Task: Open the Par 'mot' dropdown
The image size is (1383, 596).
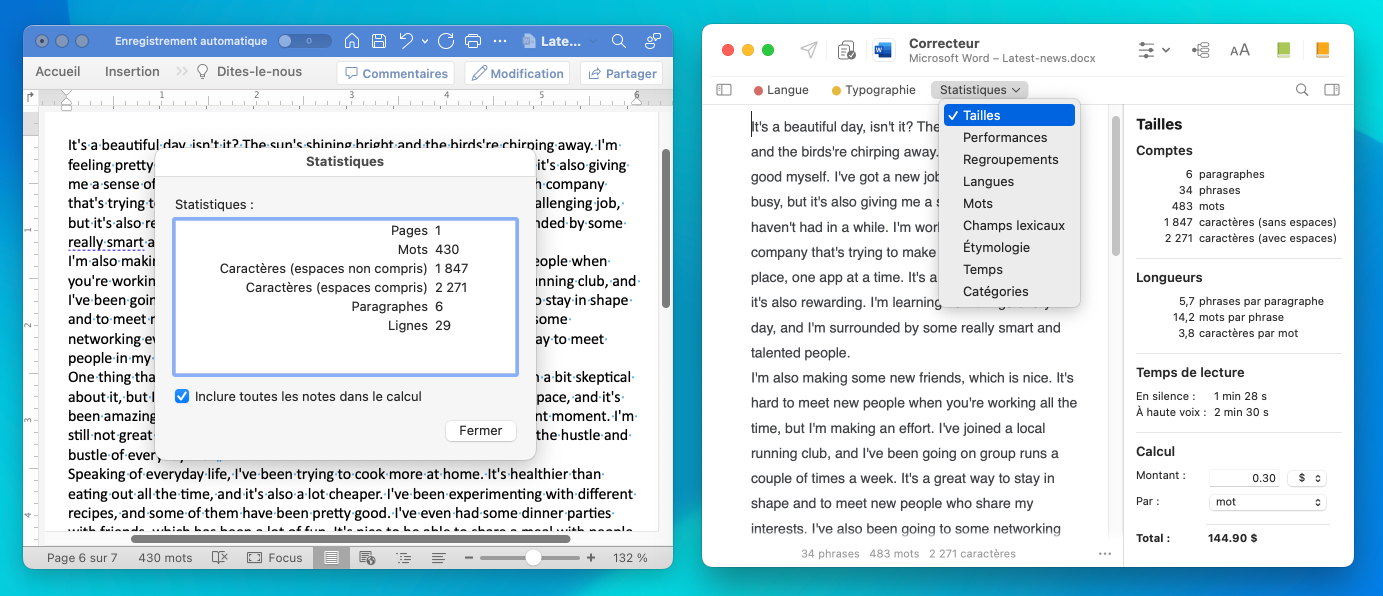Action: click(x=1267, y=502)
